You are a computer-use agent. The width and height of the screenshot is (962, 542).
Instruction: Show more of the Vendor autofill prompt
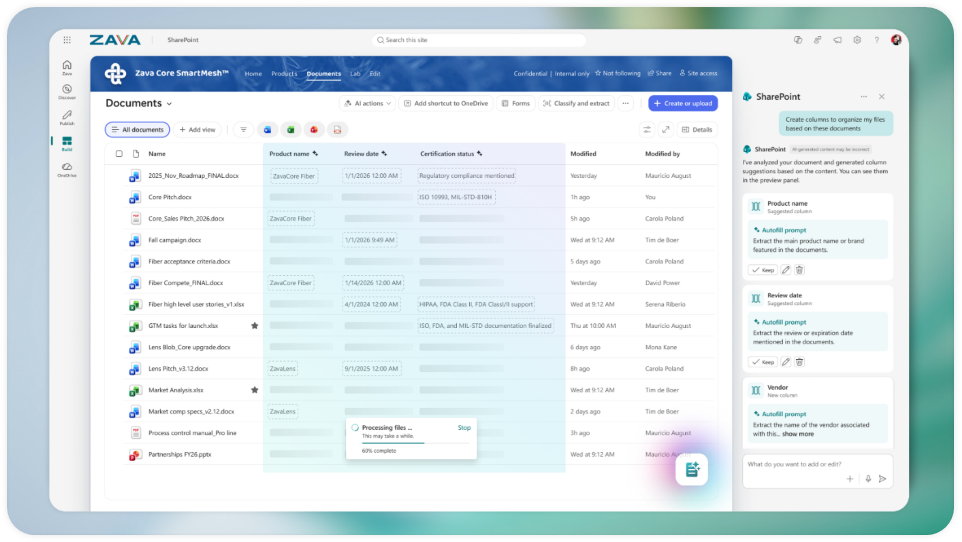pyautogui.click(x=798, y=434)
